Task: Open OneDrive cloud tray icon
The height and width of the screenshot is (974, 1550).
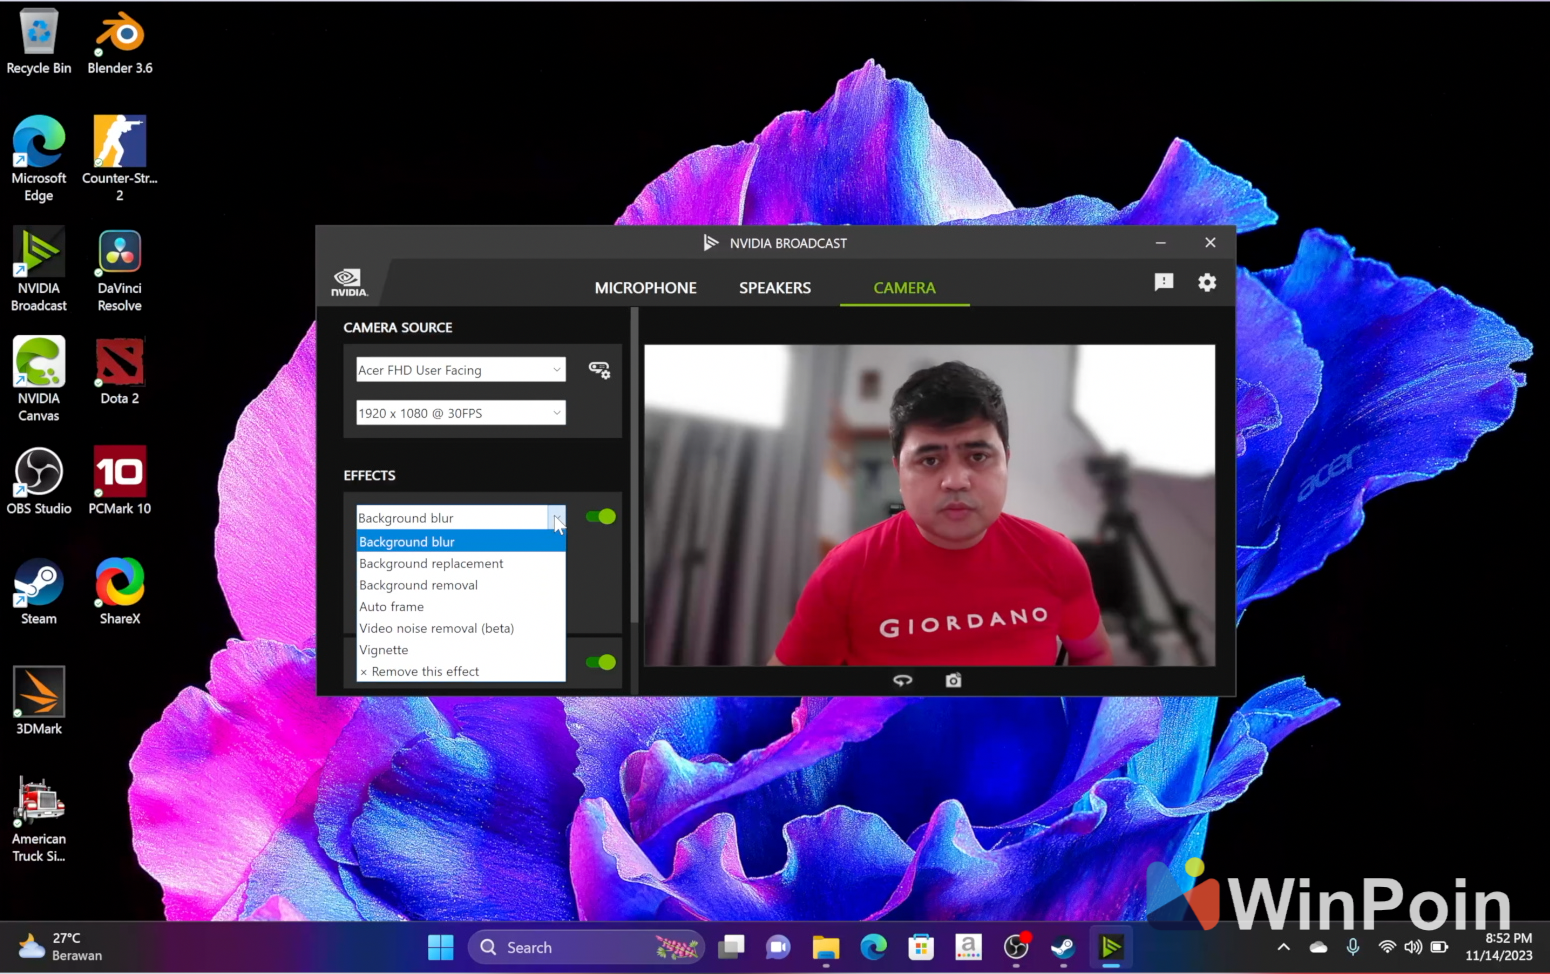Action: (x=1319, y=947)
